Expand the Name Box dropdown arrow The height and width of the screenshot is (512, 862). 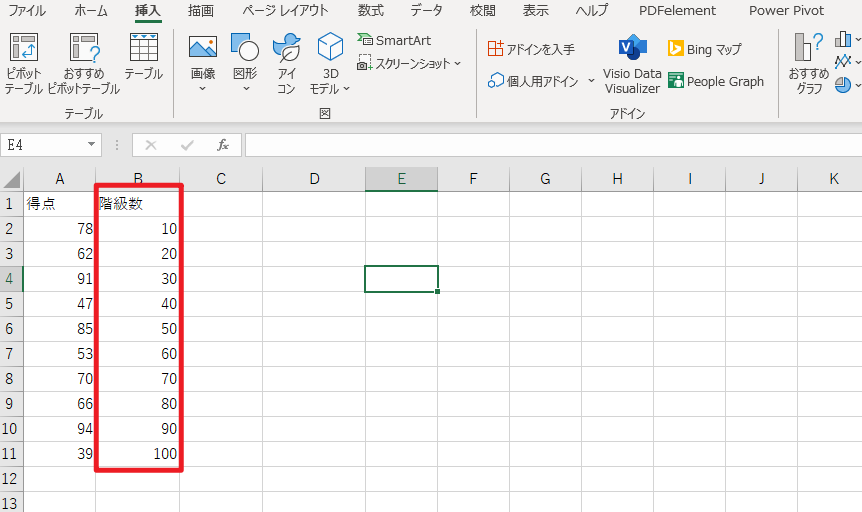point(91,145)
